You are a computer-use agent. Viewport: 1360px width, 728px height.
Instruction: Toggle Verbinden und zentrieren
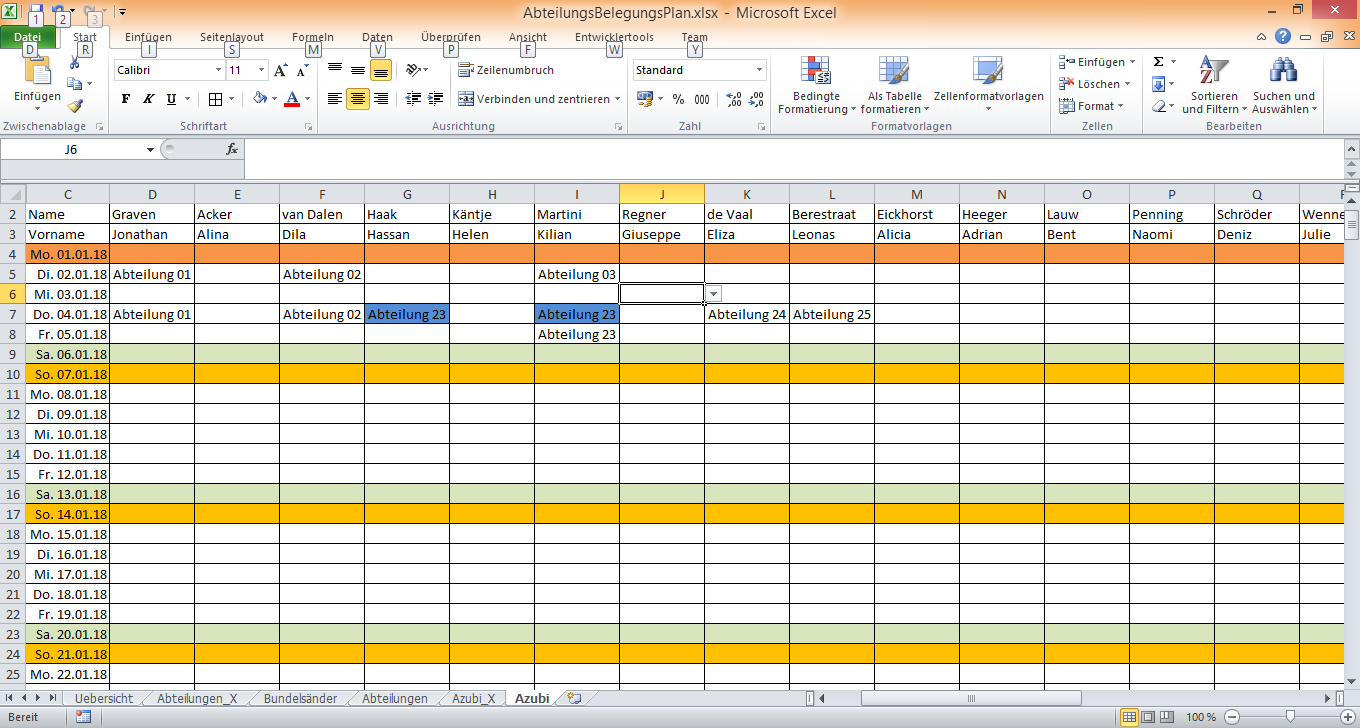click(530, 99)
